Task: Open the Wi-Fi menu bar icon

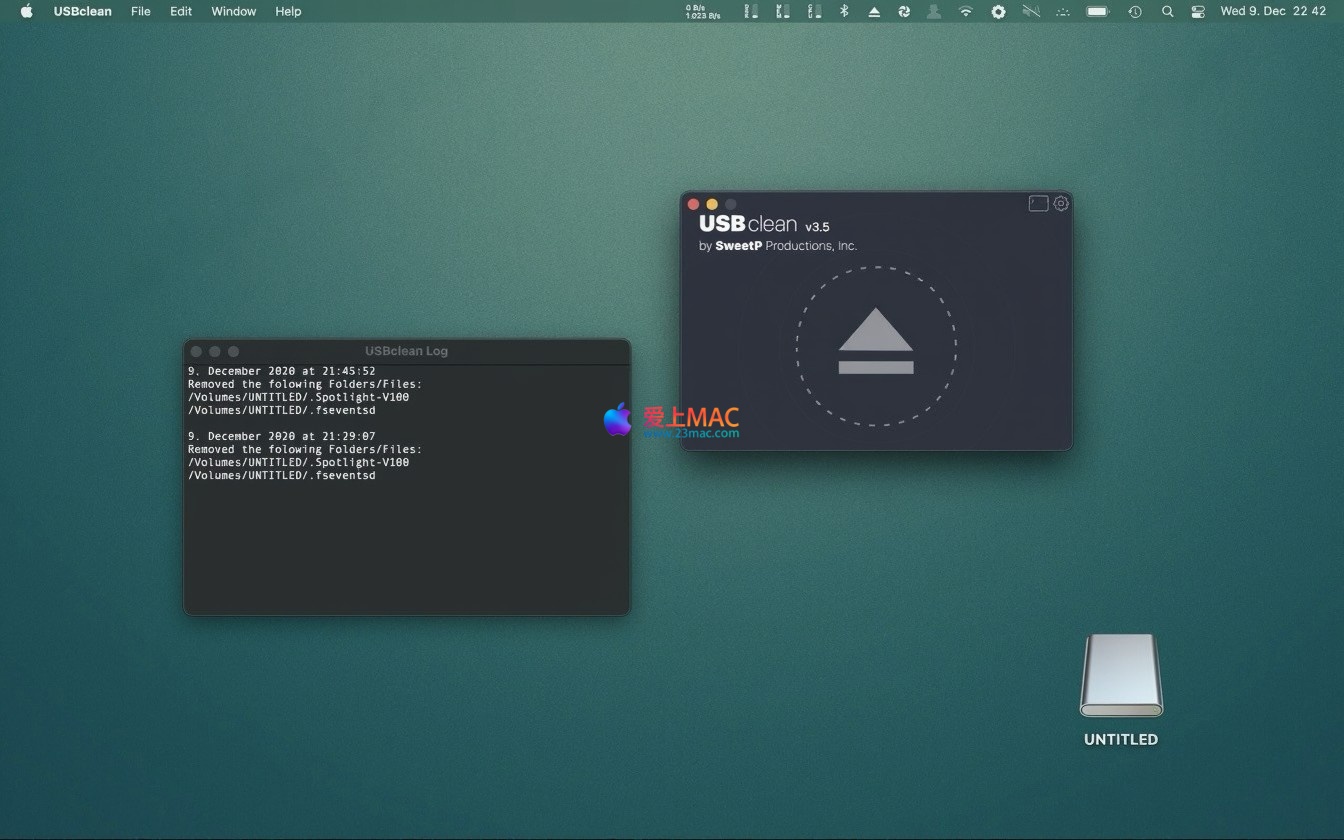Action: [x=965, y=12]
